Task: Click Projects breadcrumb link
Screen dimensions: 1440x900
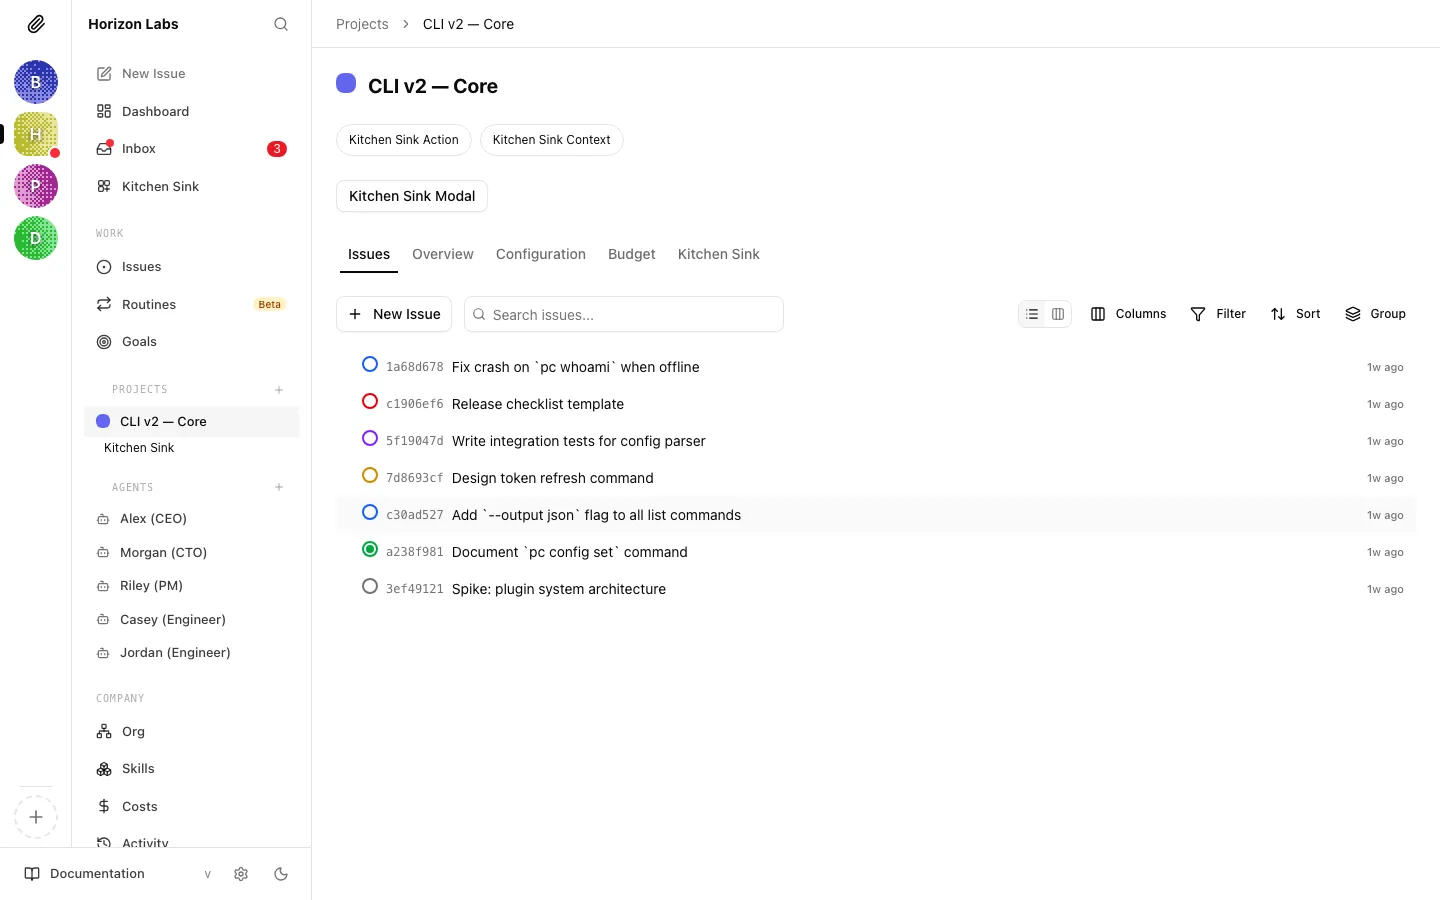Action: [x=362, y=24]
